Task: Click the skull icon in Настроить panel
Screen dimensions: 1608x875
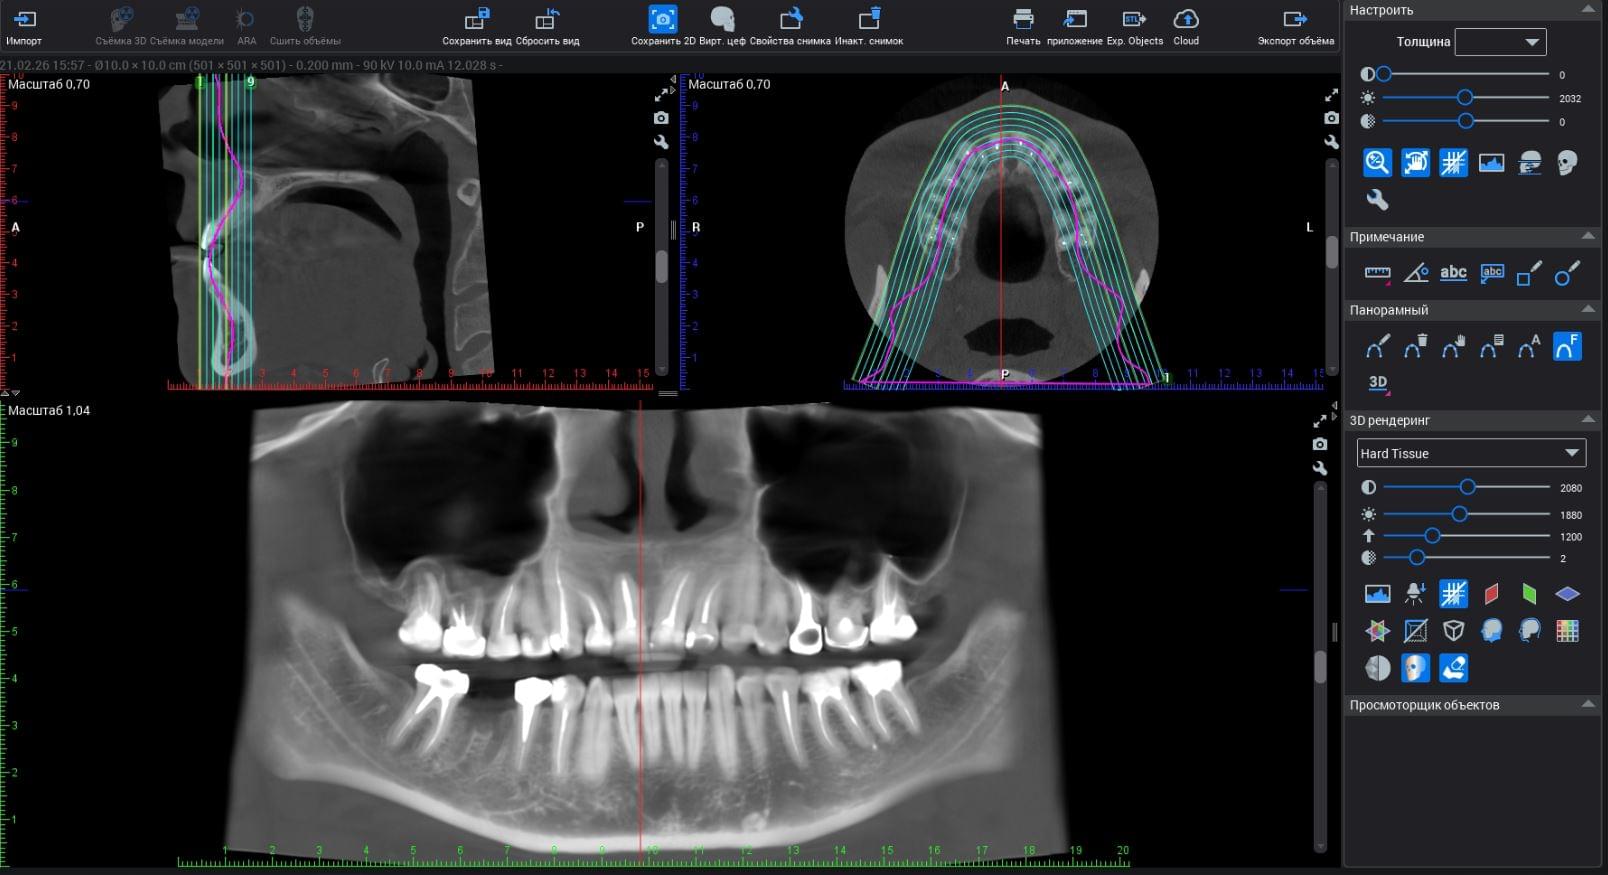Action: point(1567,163)
